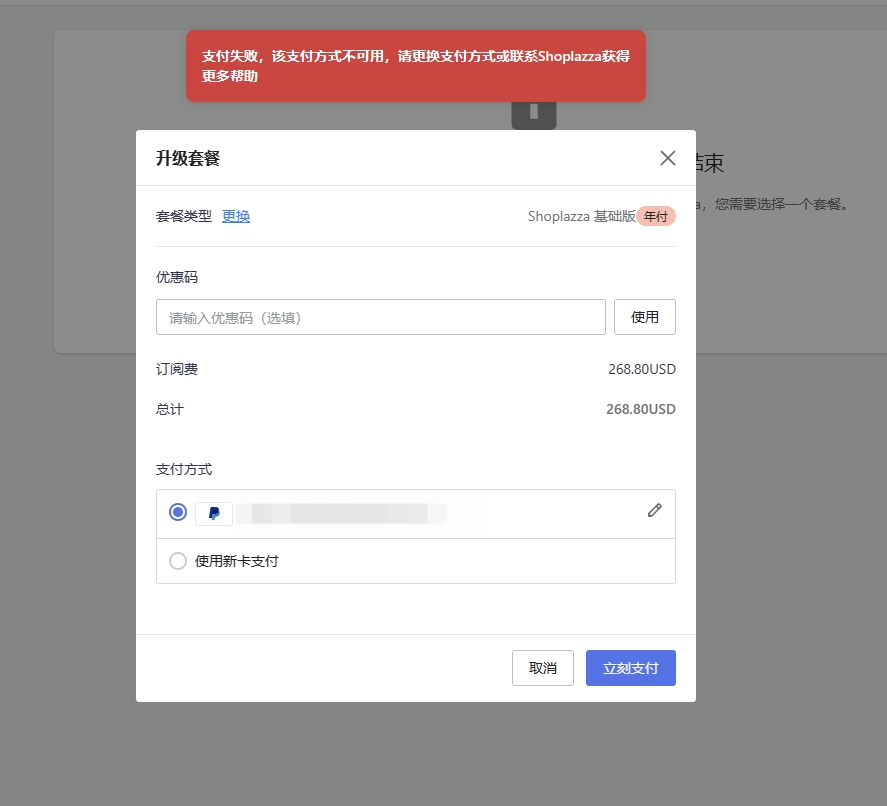
Task: Click the 年付 billing badge
Action: click(656, 216)
